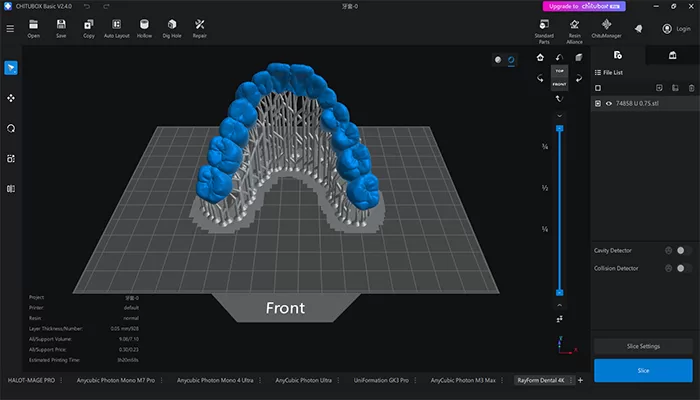Open Anycubic Photon Mono 4 Ultra tab options
This screenshot has height=400, width=700.
pyautogui.click(x=260, y=380)
